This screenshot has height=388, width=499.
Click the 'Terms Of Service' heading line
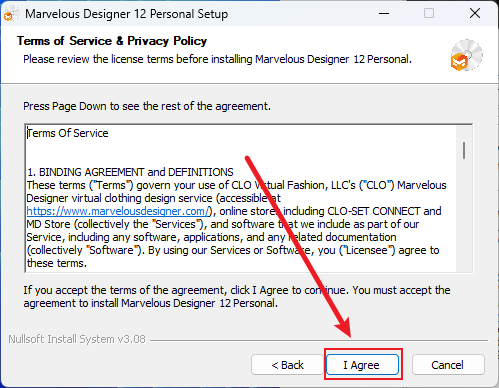pyautogui.click(x=68, y=133)
